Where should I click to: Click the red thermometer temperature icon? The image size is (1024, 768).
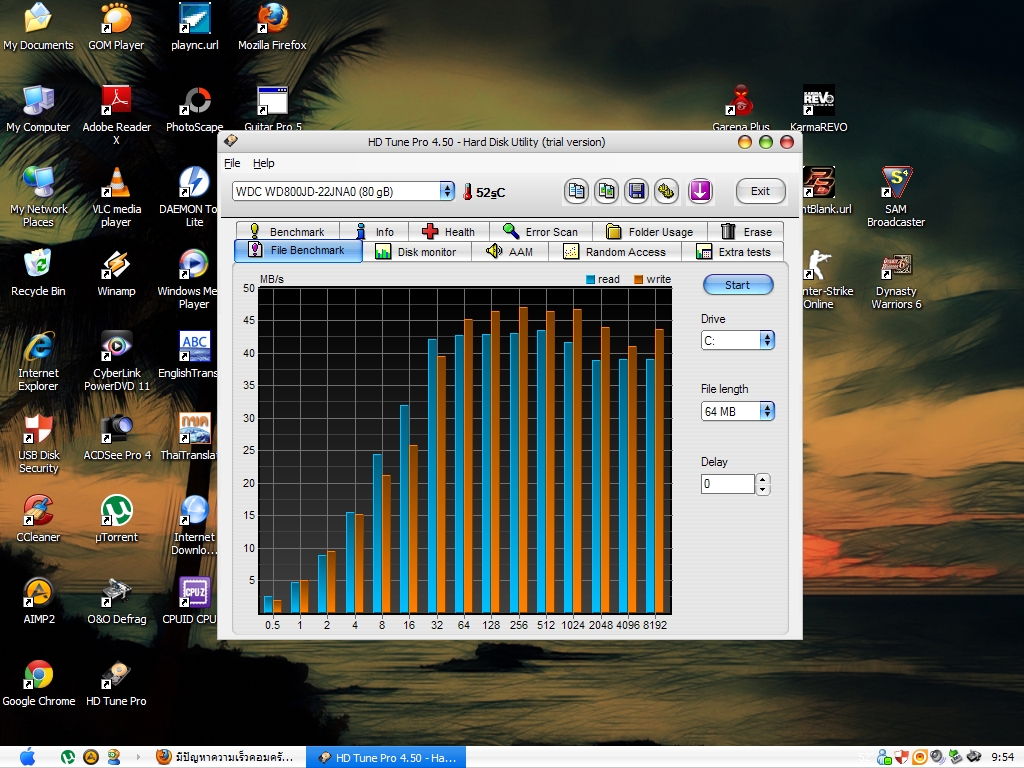466,191
